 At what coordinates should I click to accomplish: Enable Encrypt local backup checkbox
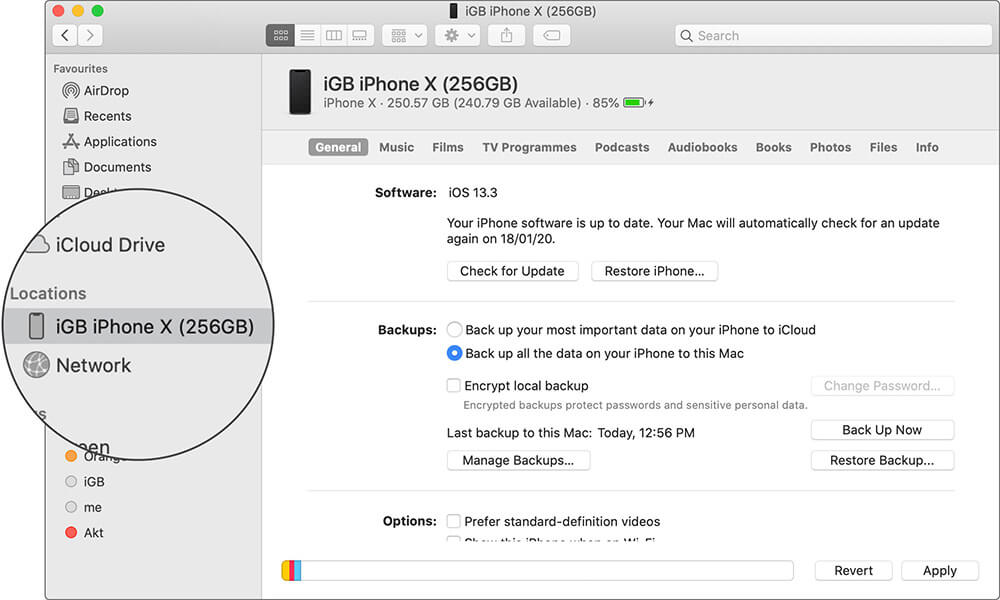coord(453,385)
